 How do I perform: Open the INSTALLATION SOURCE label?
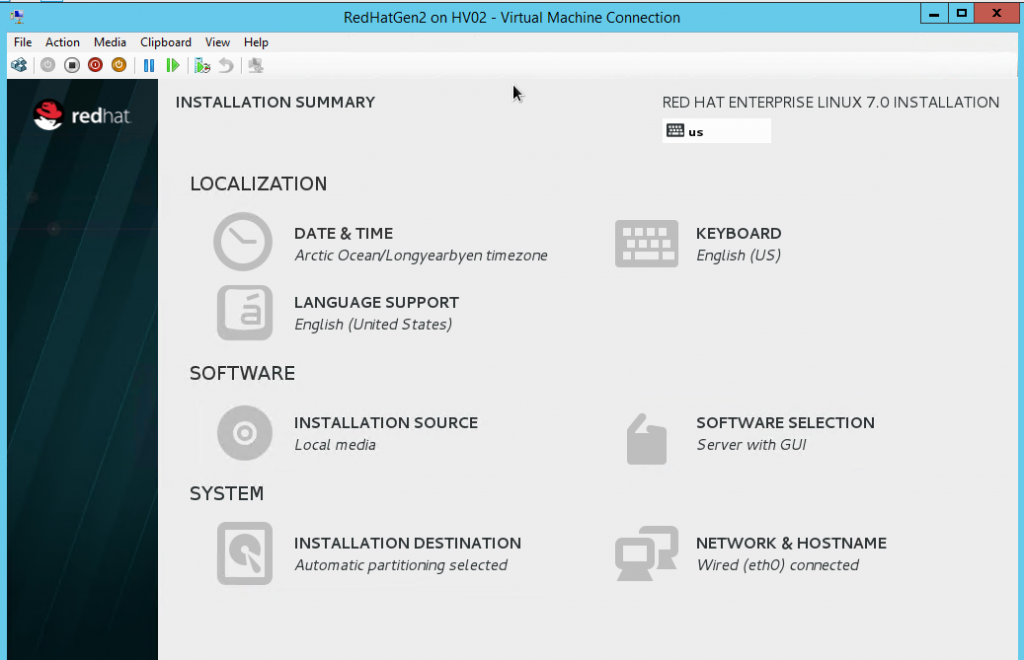386,423
